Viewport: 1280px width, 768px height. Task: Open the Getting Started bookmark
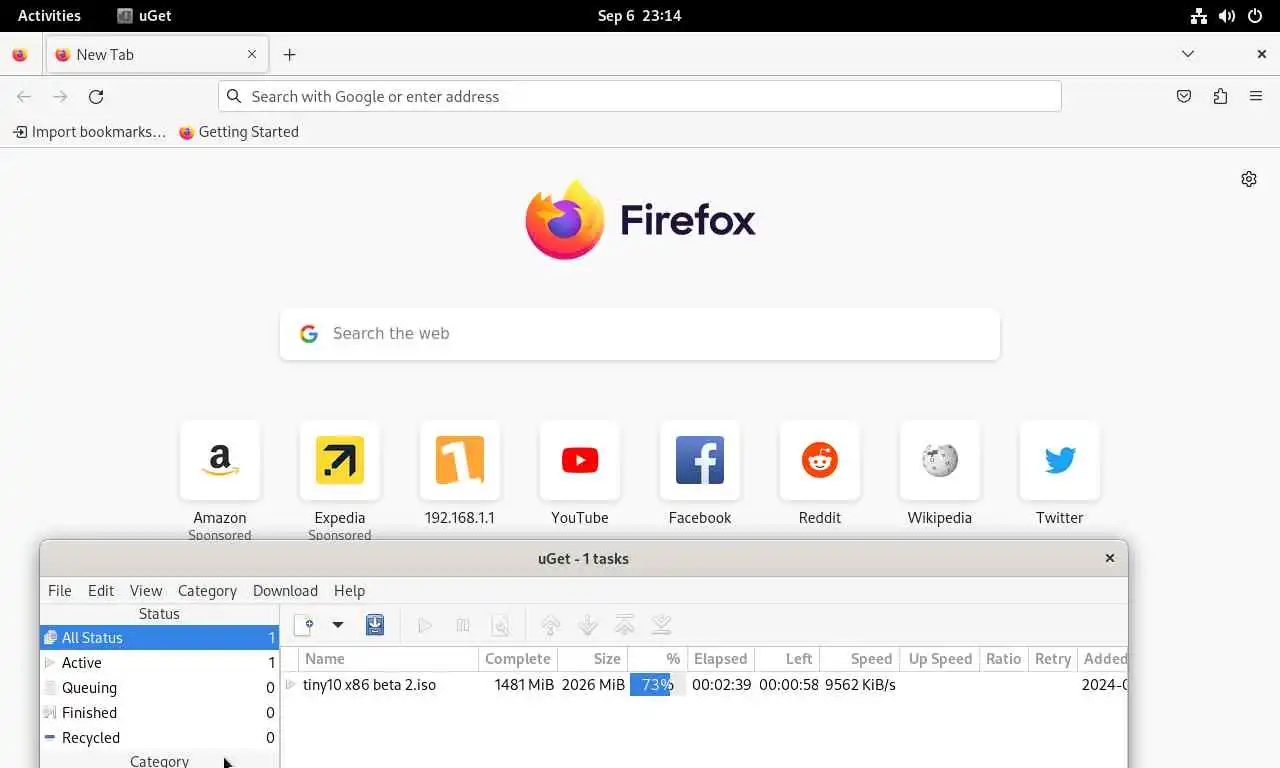239,131
